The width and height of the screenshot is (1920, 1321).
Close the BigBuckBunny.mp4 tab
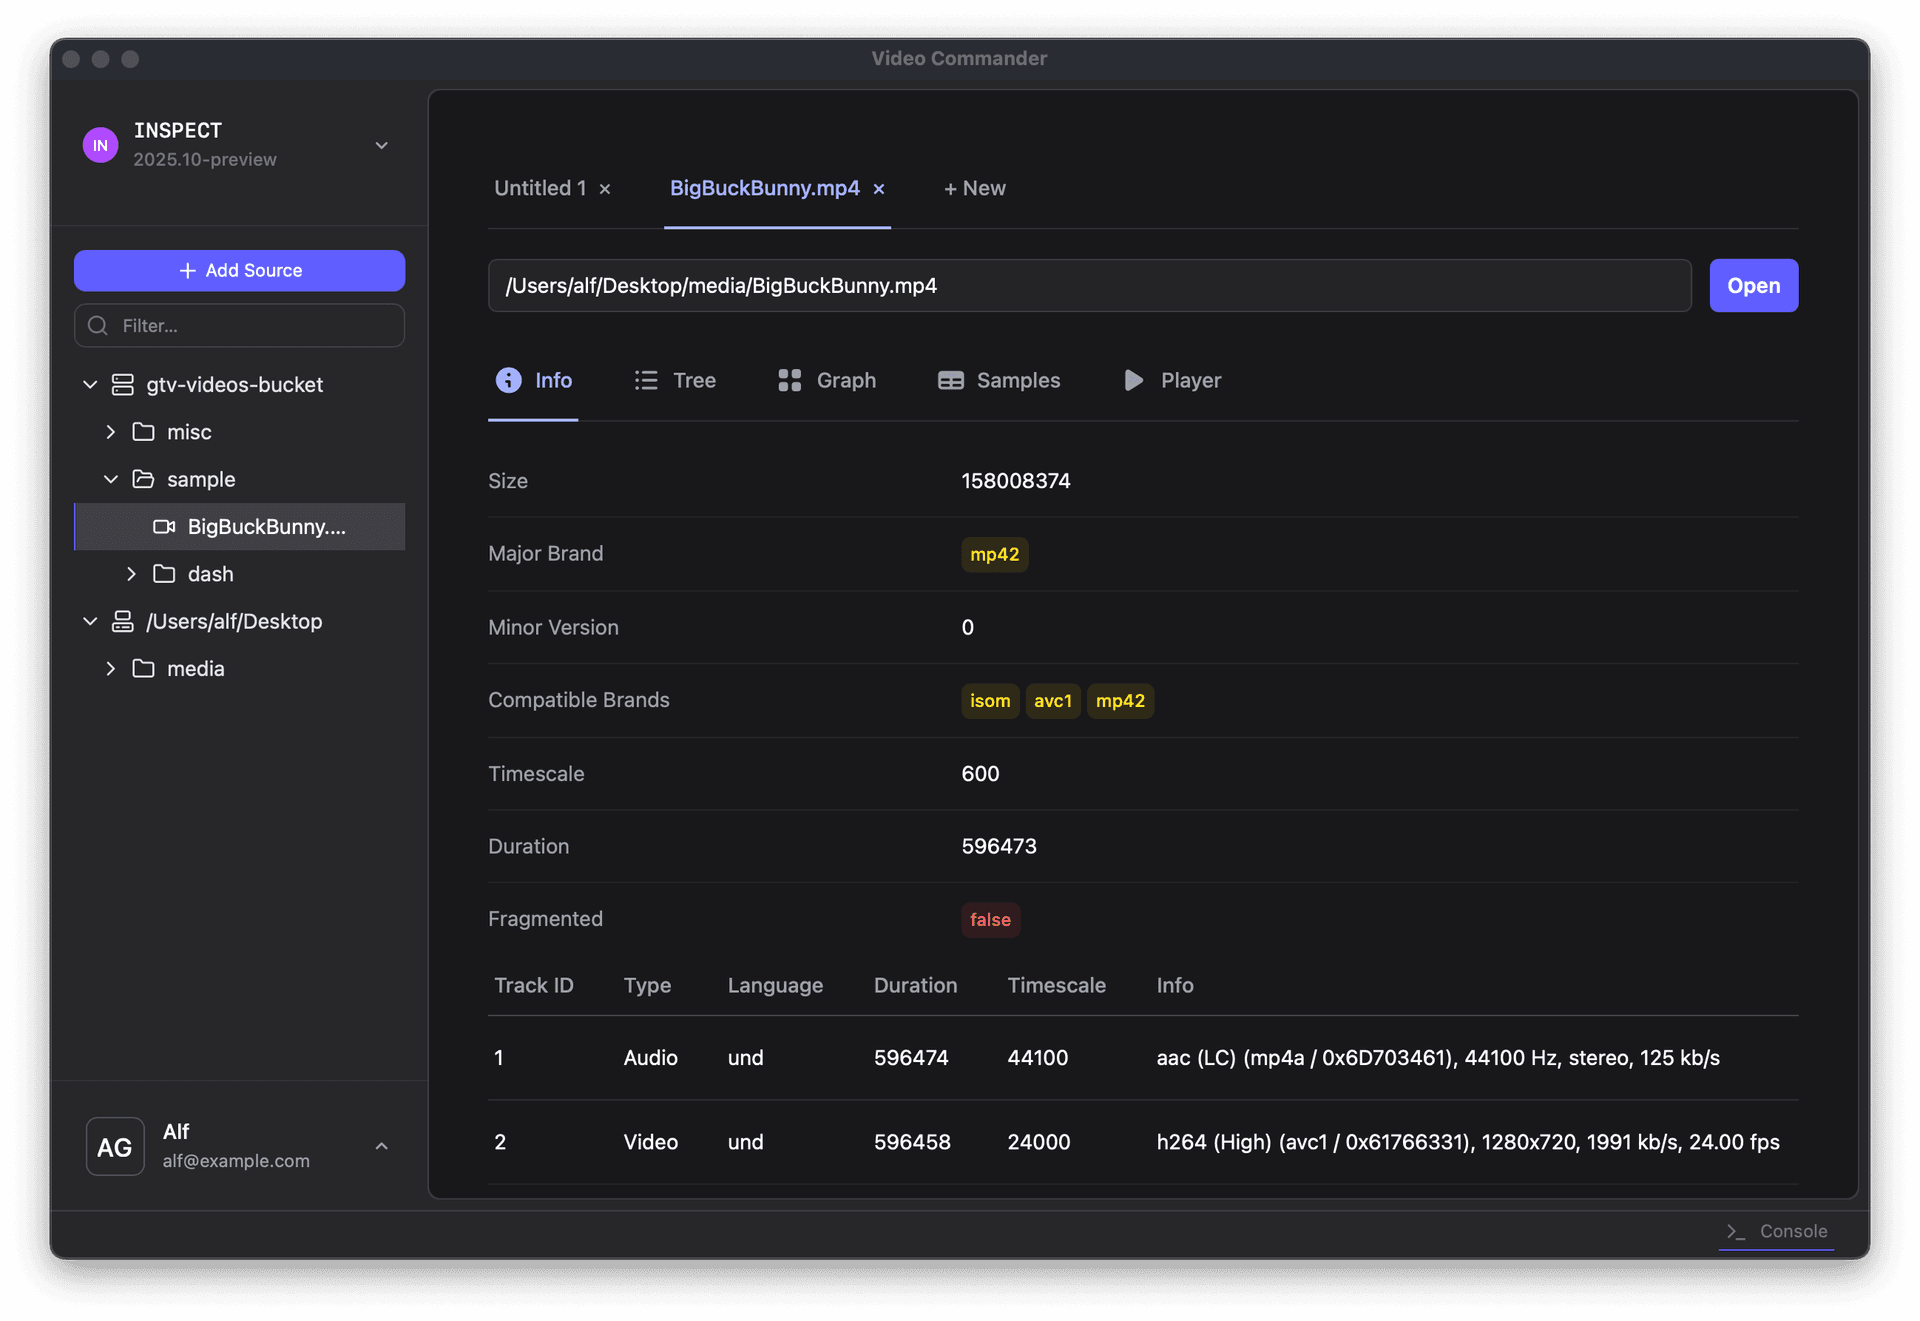879,189
